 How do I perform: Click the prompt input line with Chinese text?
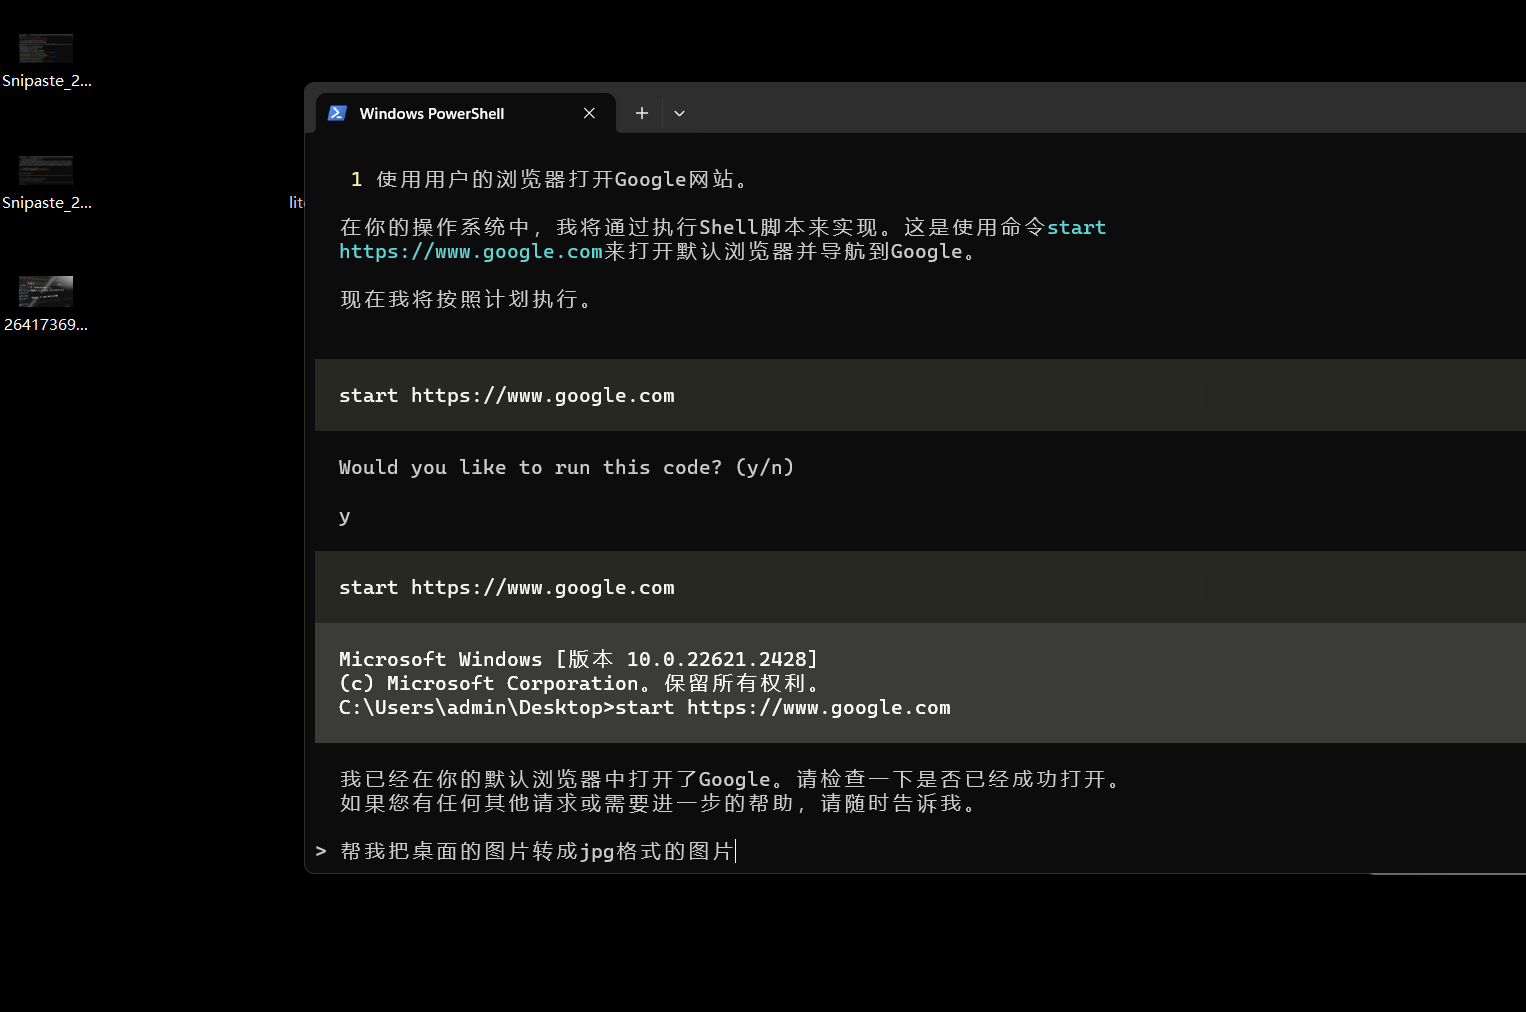click(538, 851)
